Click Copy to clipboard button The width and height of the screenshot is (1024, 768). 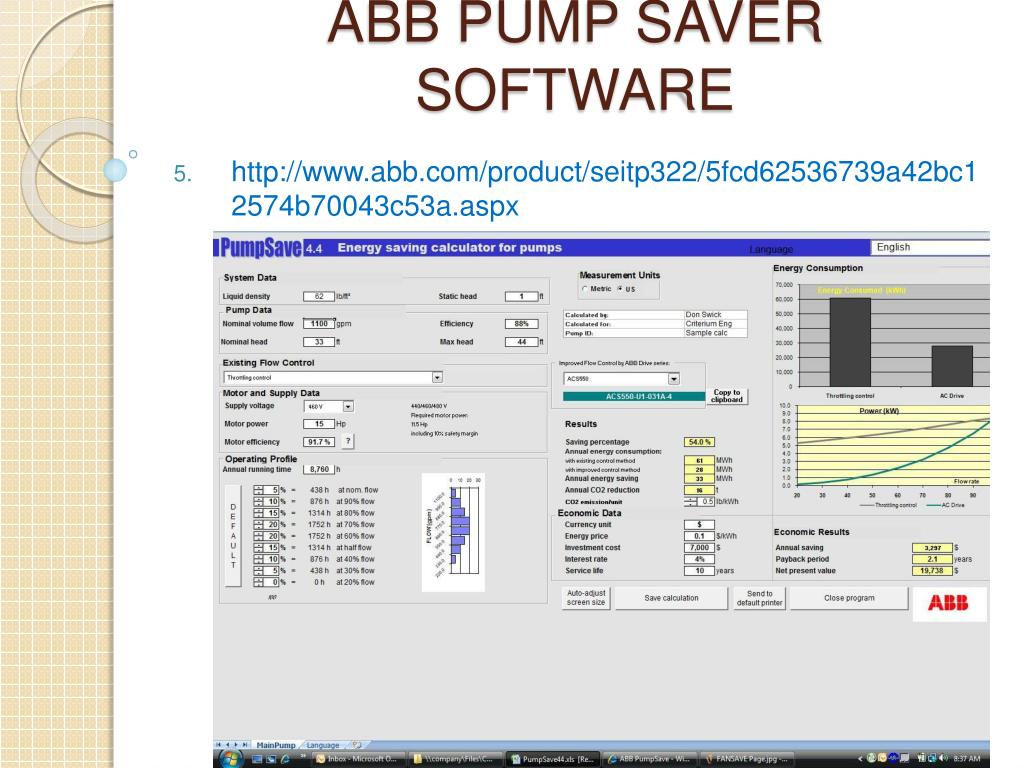727,396
